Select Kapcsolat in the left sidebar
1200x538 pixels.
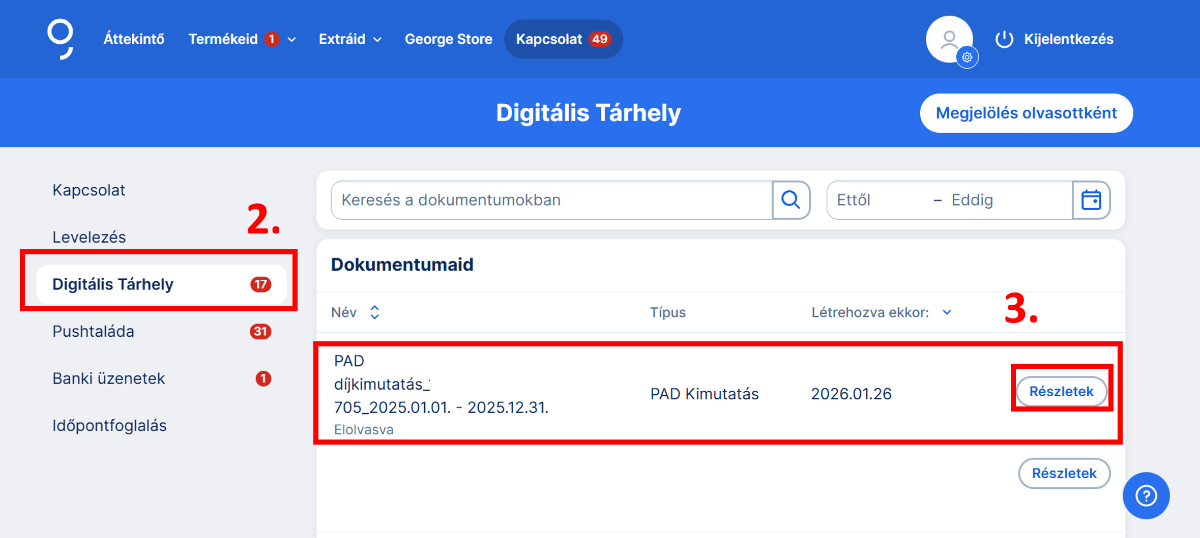pyautogui.click(x=89, y=190)
